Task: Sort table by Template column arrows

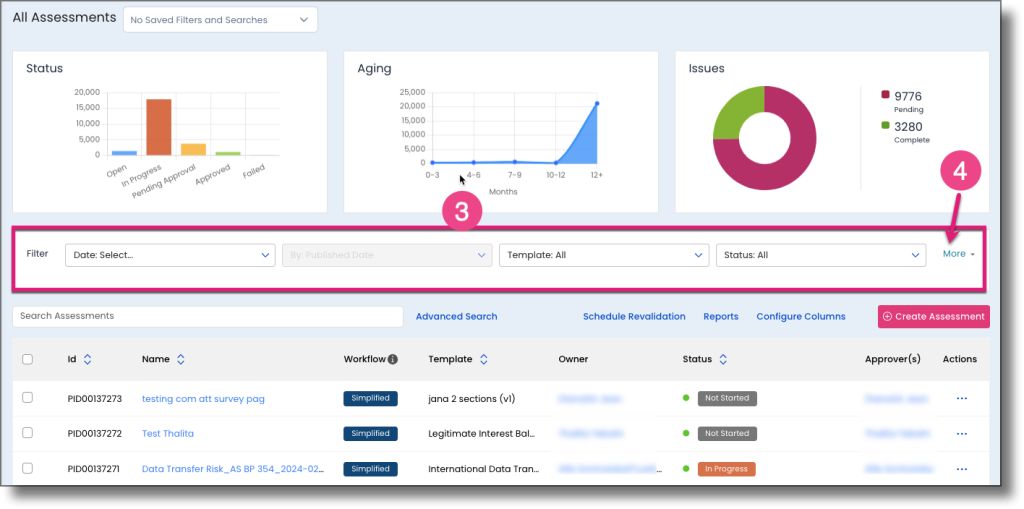Action: point(484,359)
